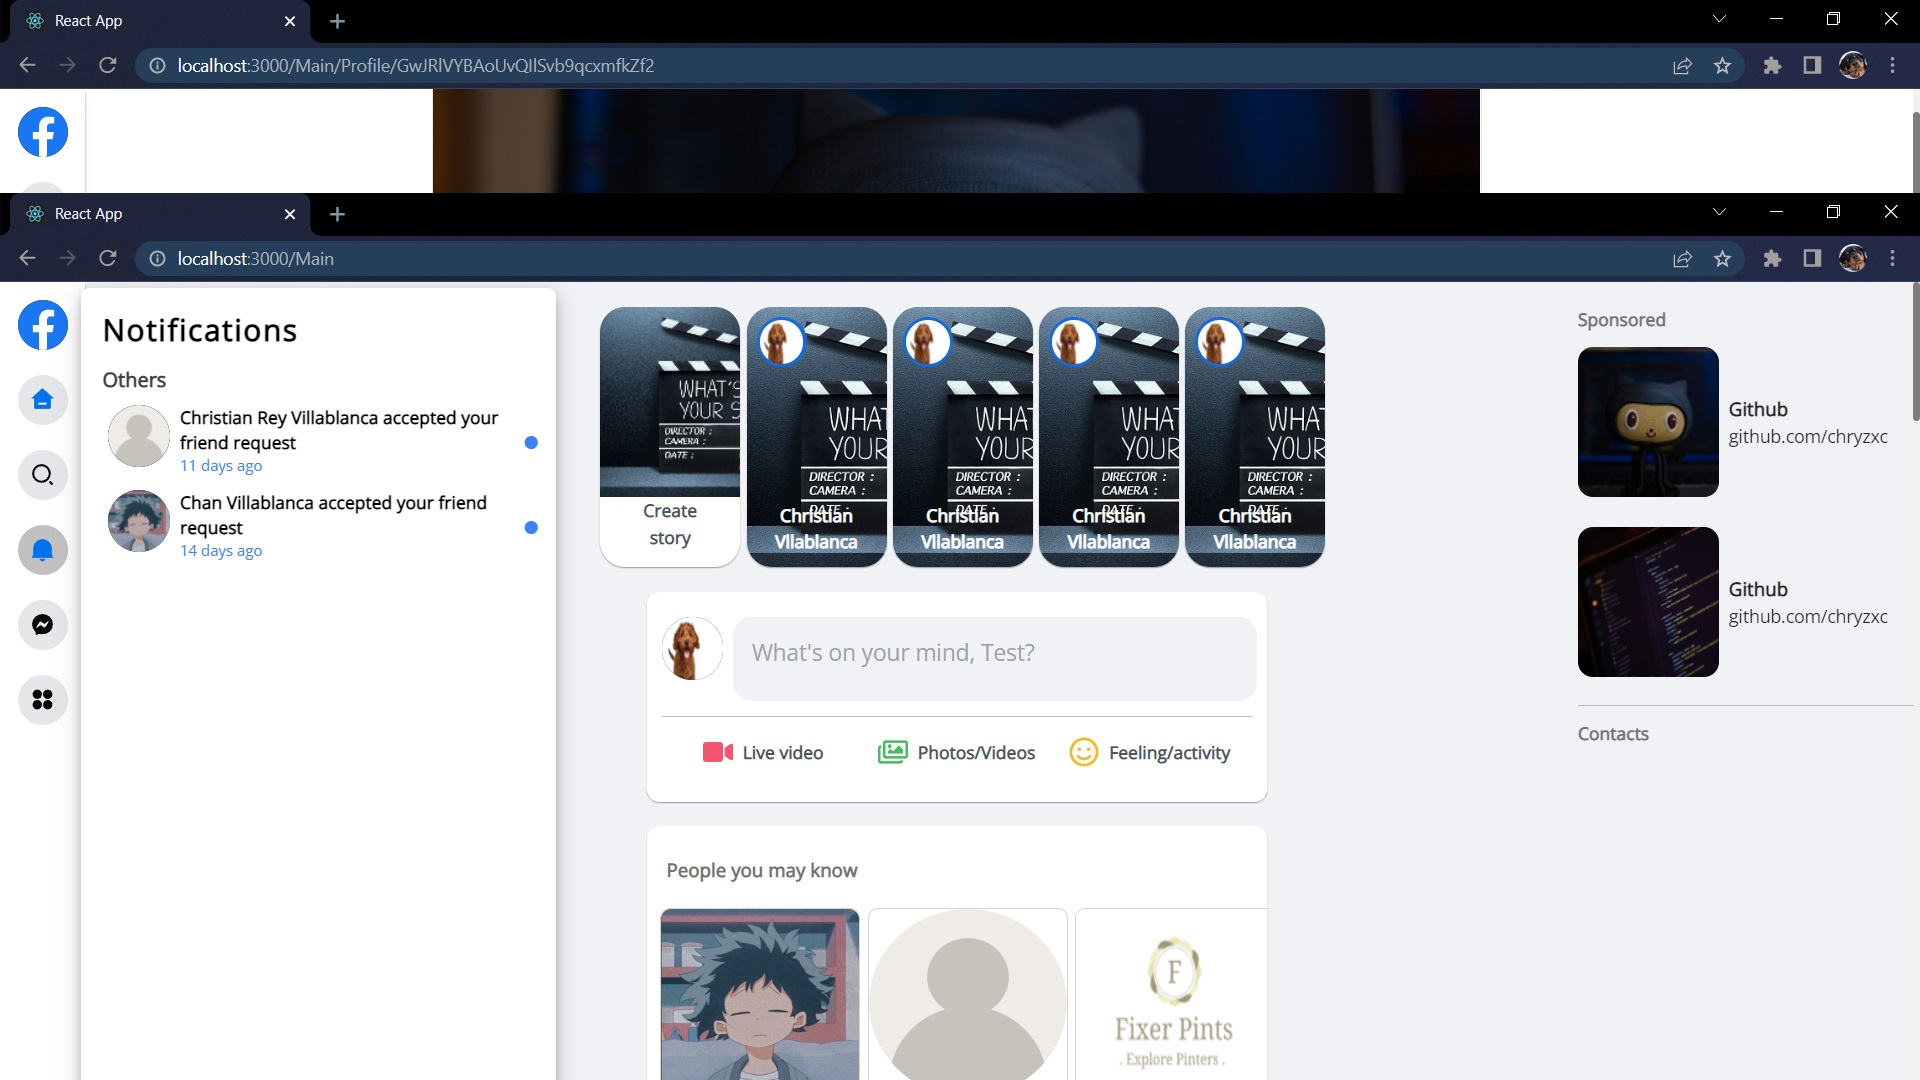Add Photos/Videos to a post
This screenshot has width=1920, height=1080.
point(956,752)
